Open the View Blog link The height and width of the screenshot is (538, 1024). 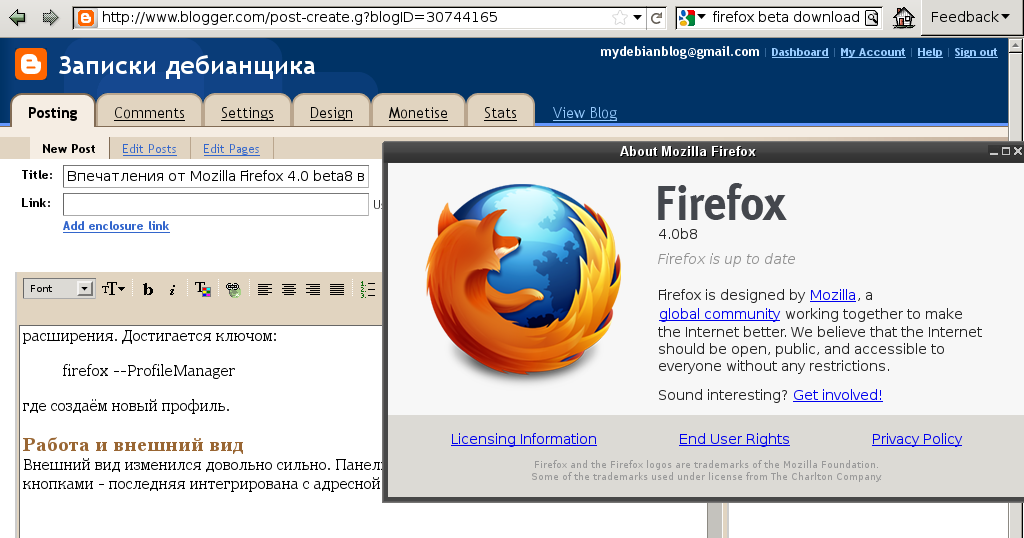(x=584, y=113)
